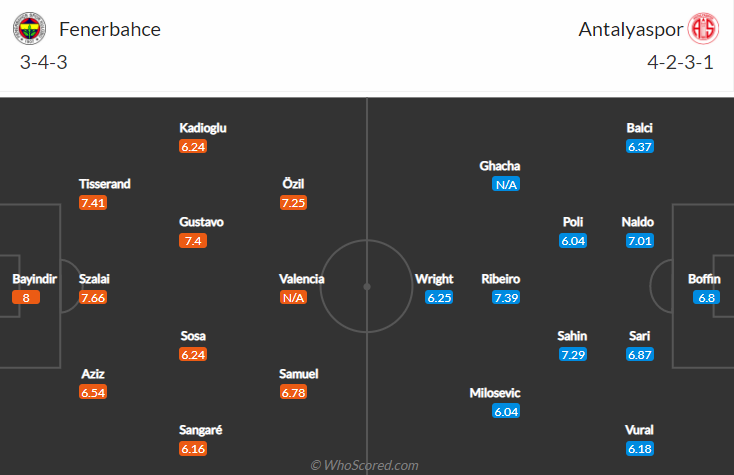The width and height of the screenshot is (734, 475).
Task: Click Szalai's 7.66 rating badge
Action: (x=93, y=297)
